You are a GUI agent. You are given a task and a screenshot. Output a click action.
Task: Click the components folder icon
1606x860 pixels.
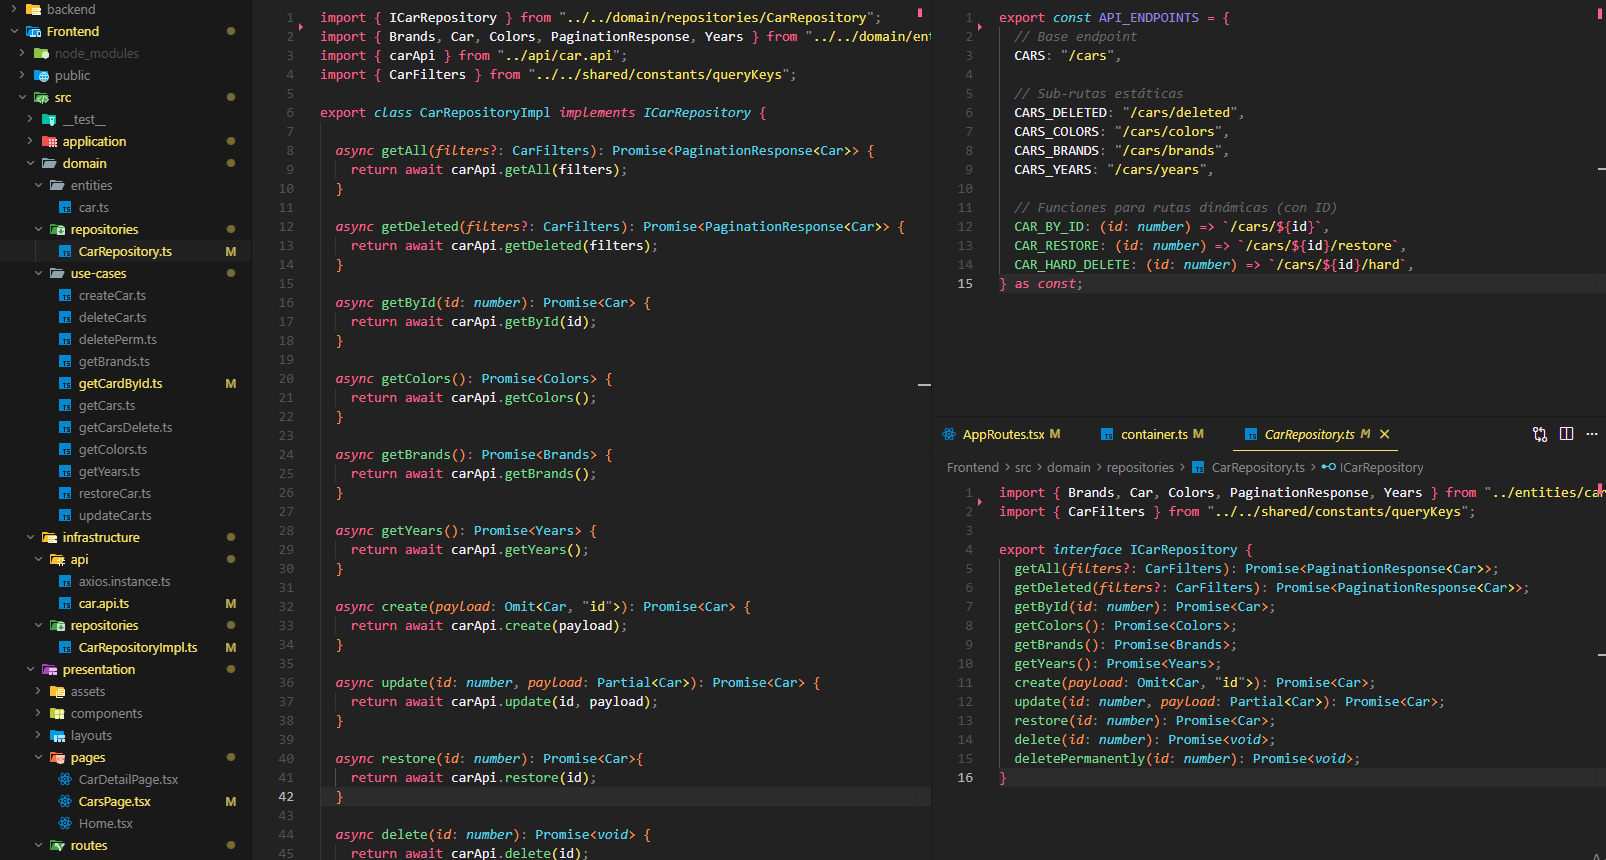click(57, 714)
